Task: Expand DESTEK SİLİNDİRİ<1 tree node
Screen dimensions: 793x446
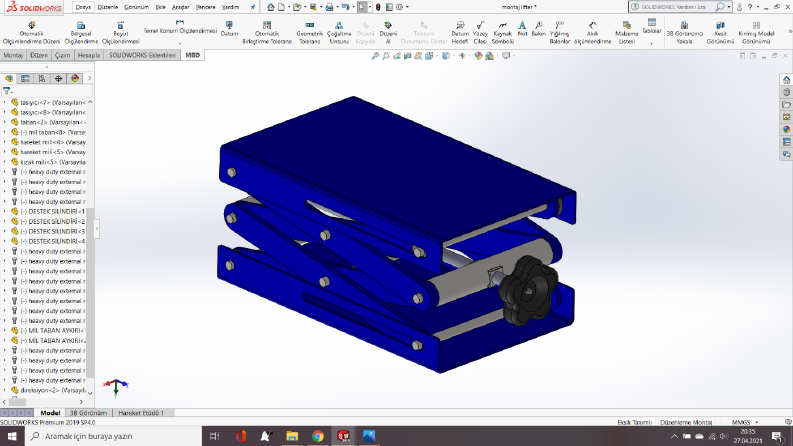Action: [5, 211]
